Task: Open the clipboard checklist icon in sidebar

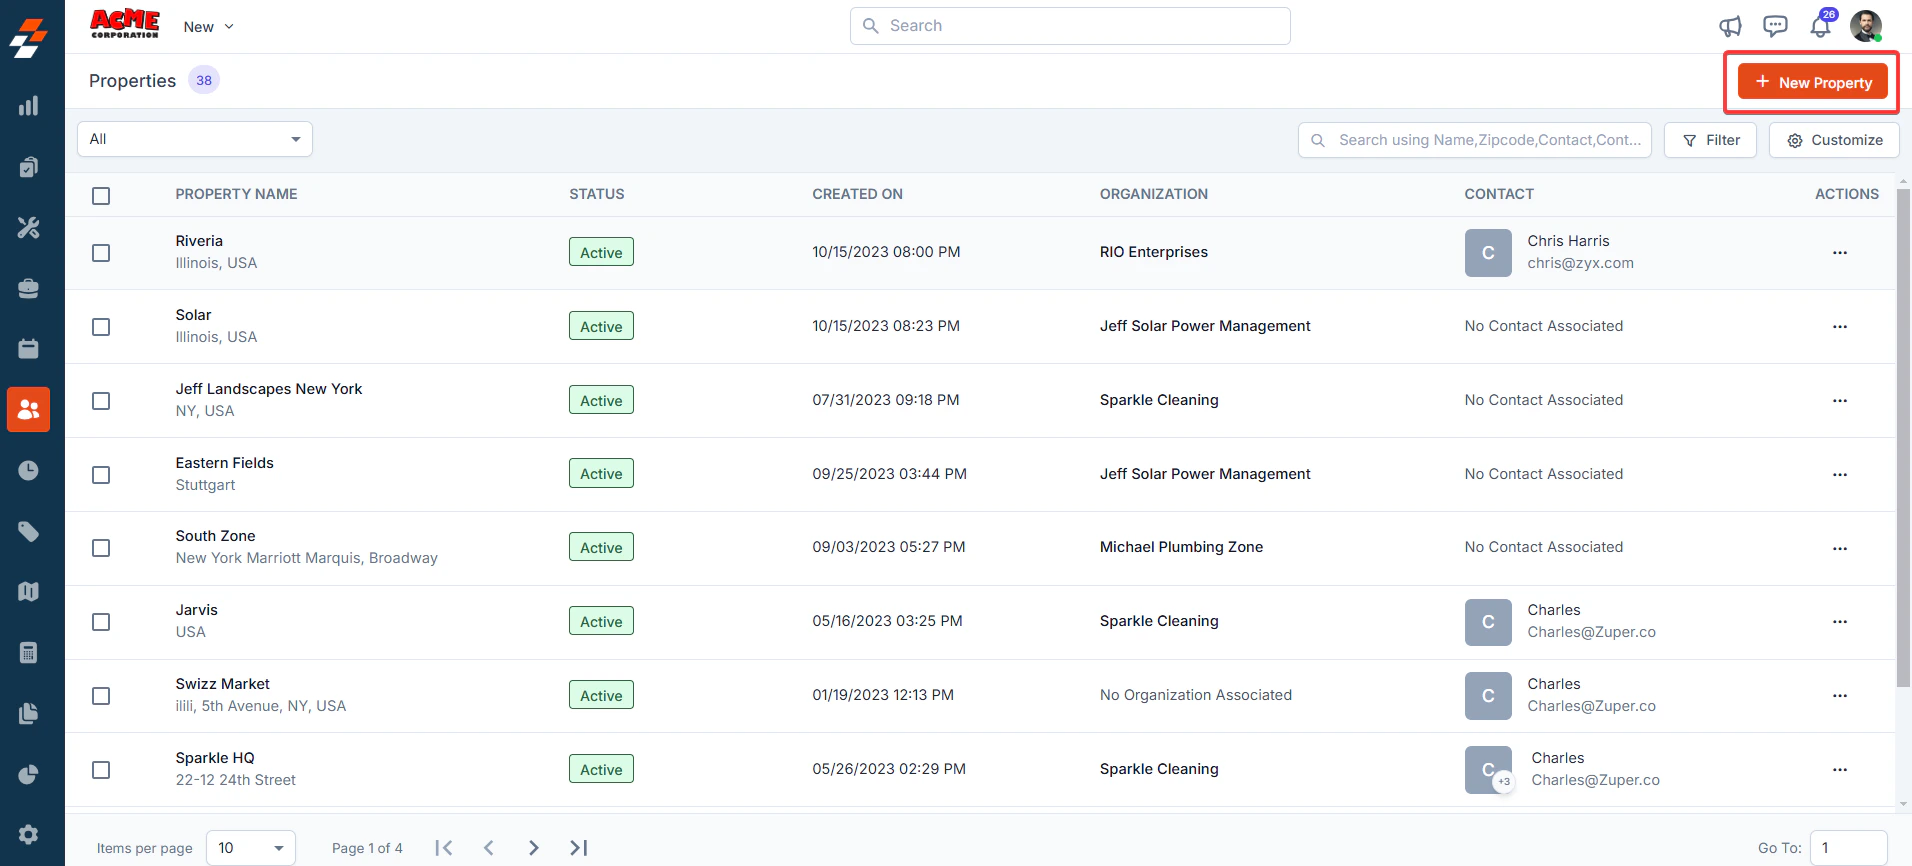Action: click(28, 167)
